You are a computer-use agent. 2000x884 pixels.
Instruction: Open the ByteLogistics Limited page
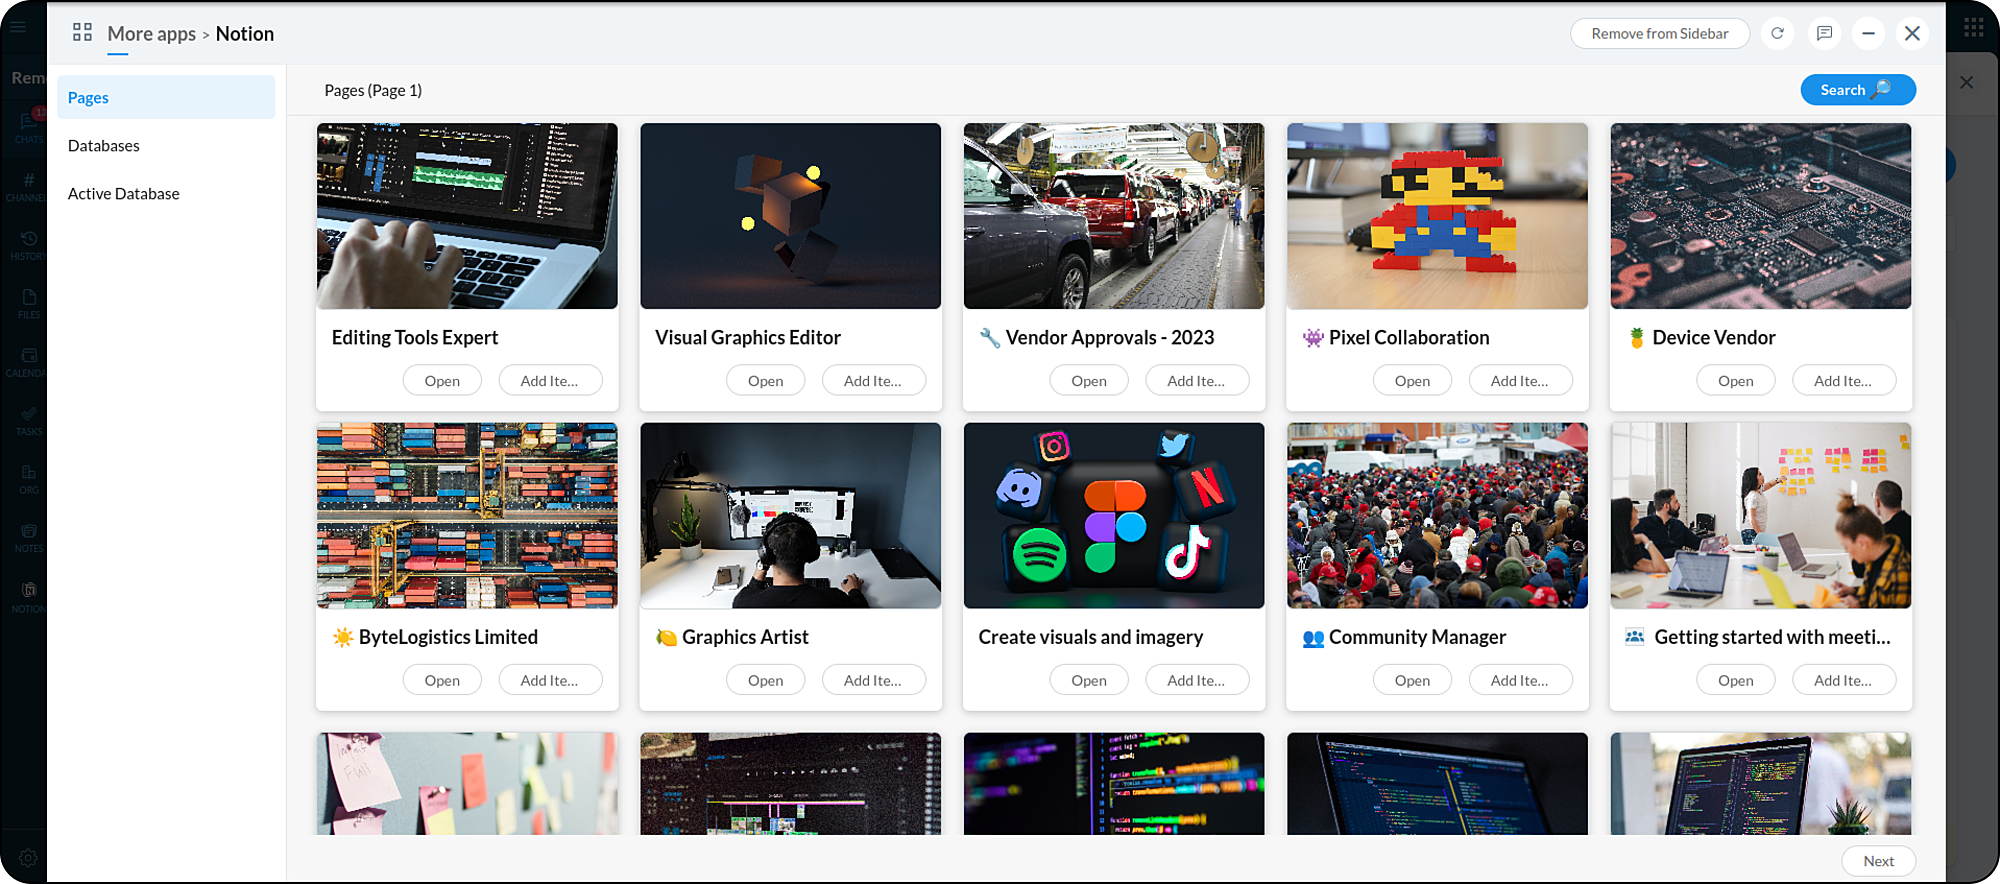tap(442, 680)
